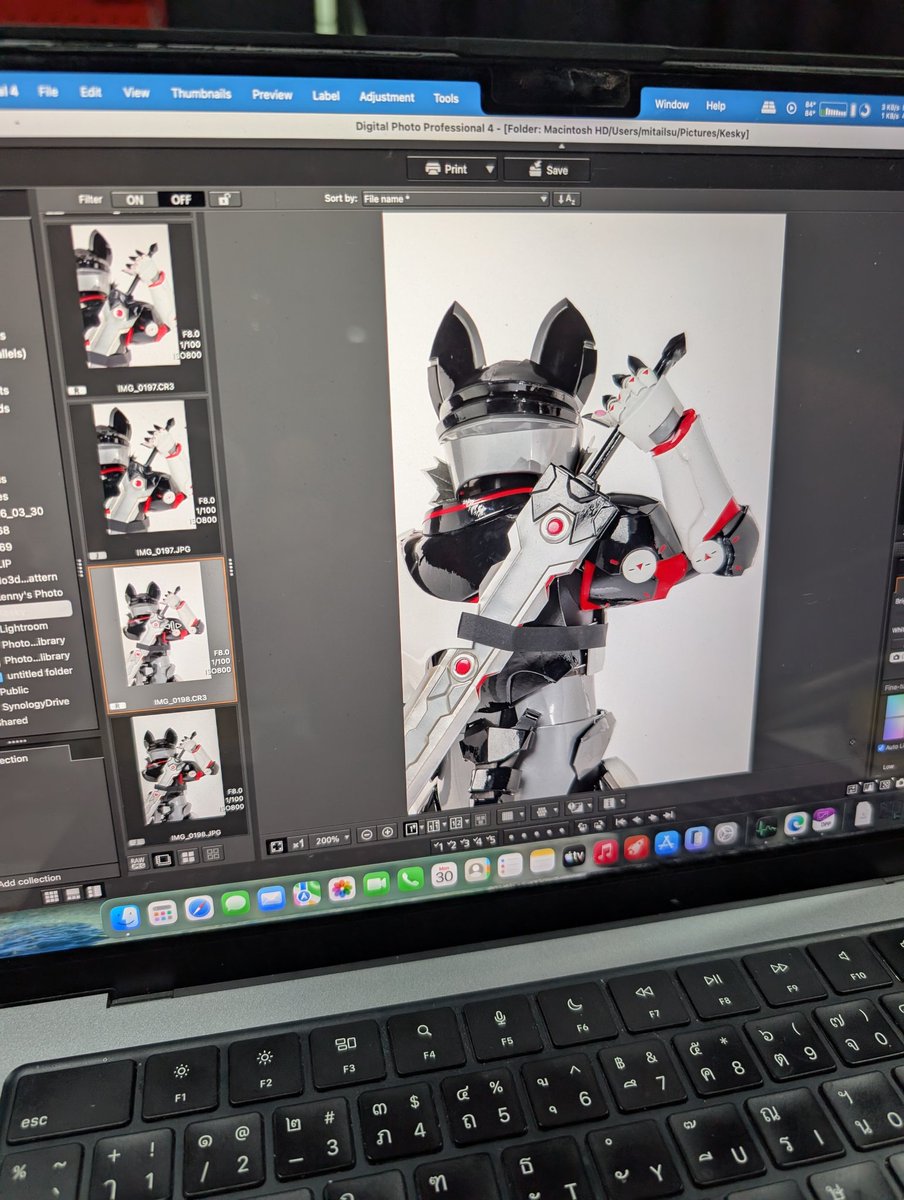
Task: Click fit-to-window preview icon
Action: pos(276,846)
